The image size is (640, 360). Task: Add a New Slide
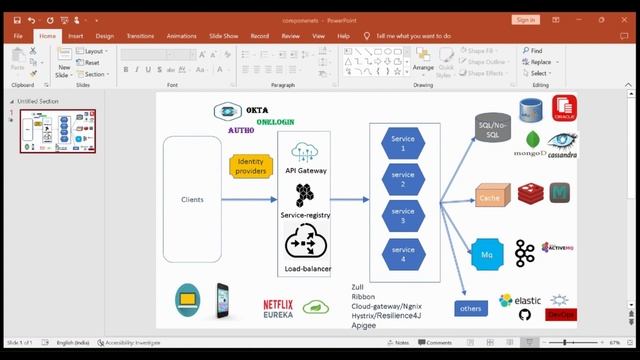click(64, 62)
